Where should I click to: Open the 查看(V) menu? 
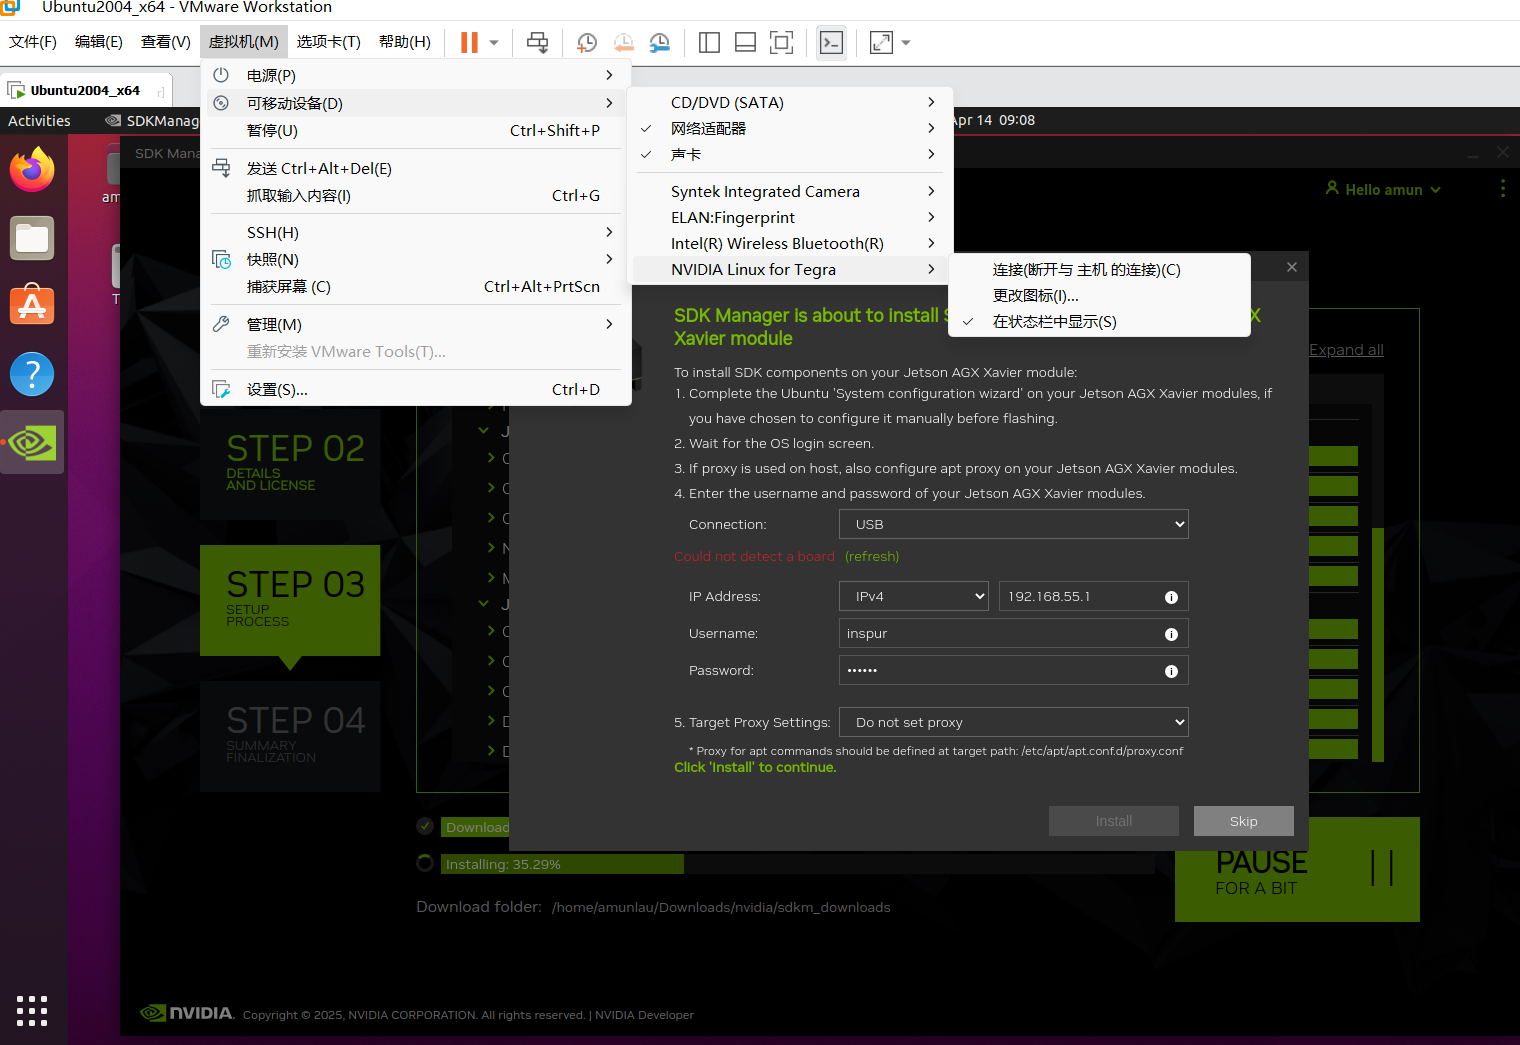tap(166, 42)
